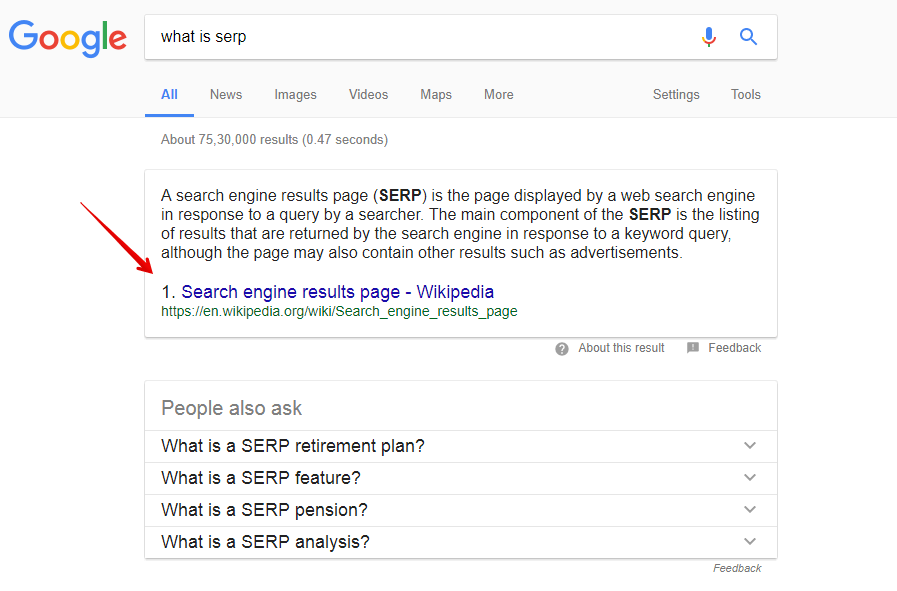897x591 pixels.
Task: Click the blue search magnifier icon
Action: 748,37
